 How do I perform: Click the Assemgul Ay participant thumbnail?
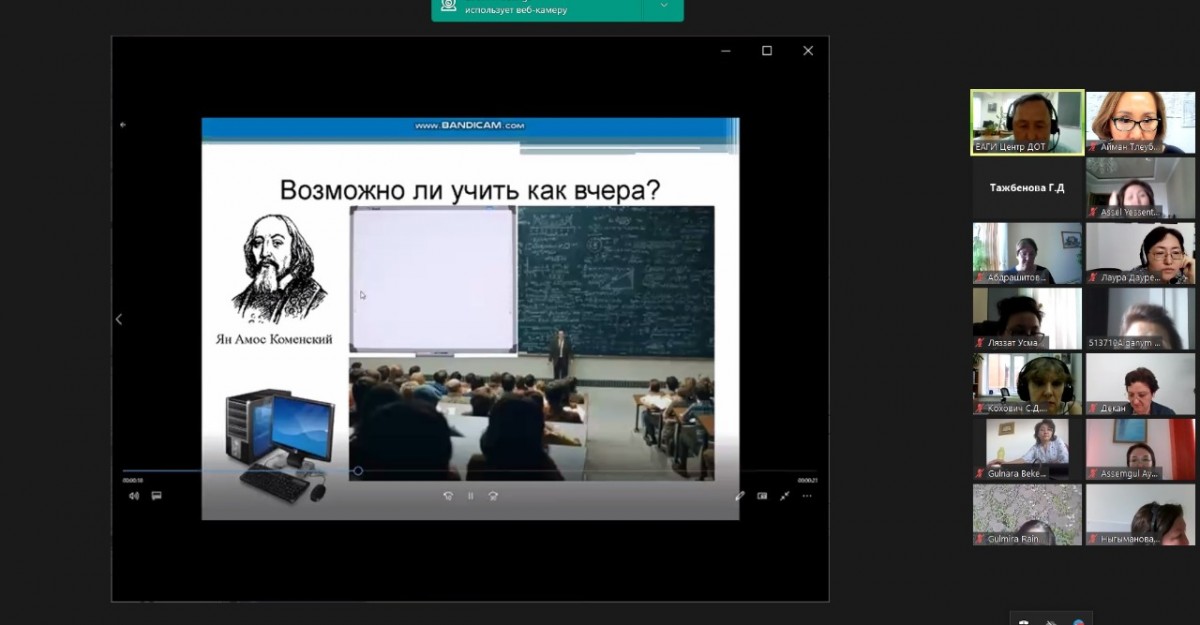coord(1140,448)
